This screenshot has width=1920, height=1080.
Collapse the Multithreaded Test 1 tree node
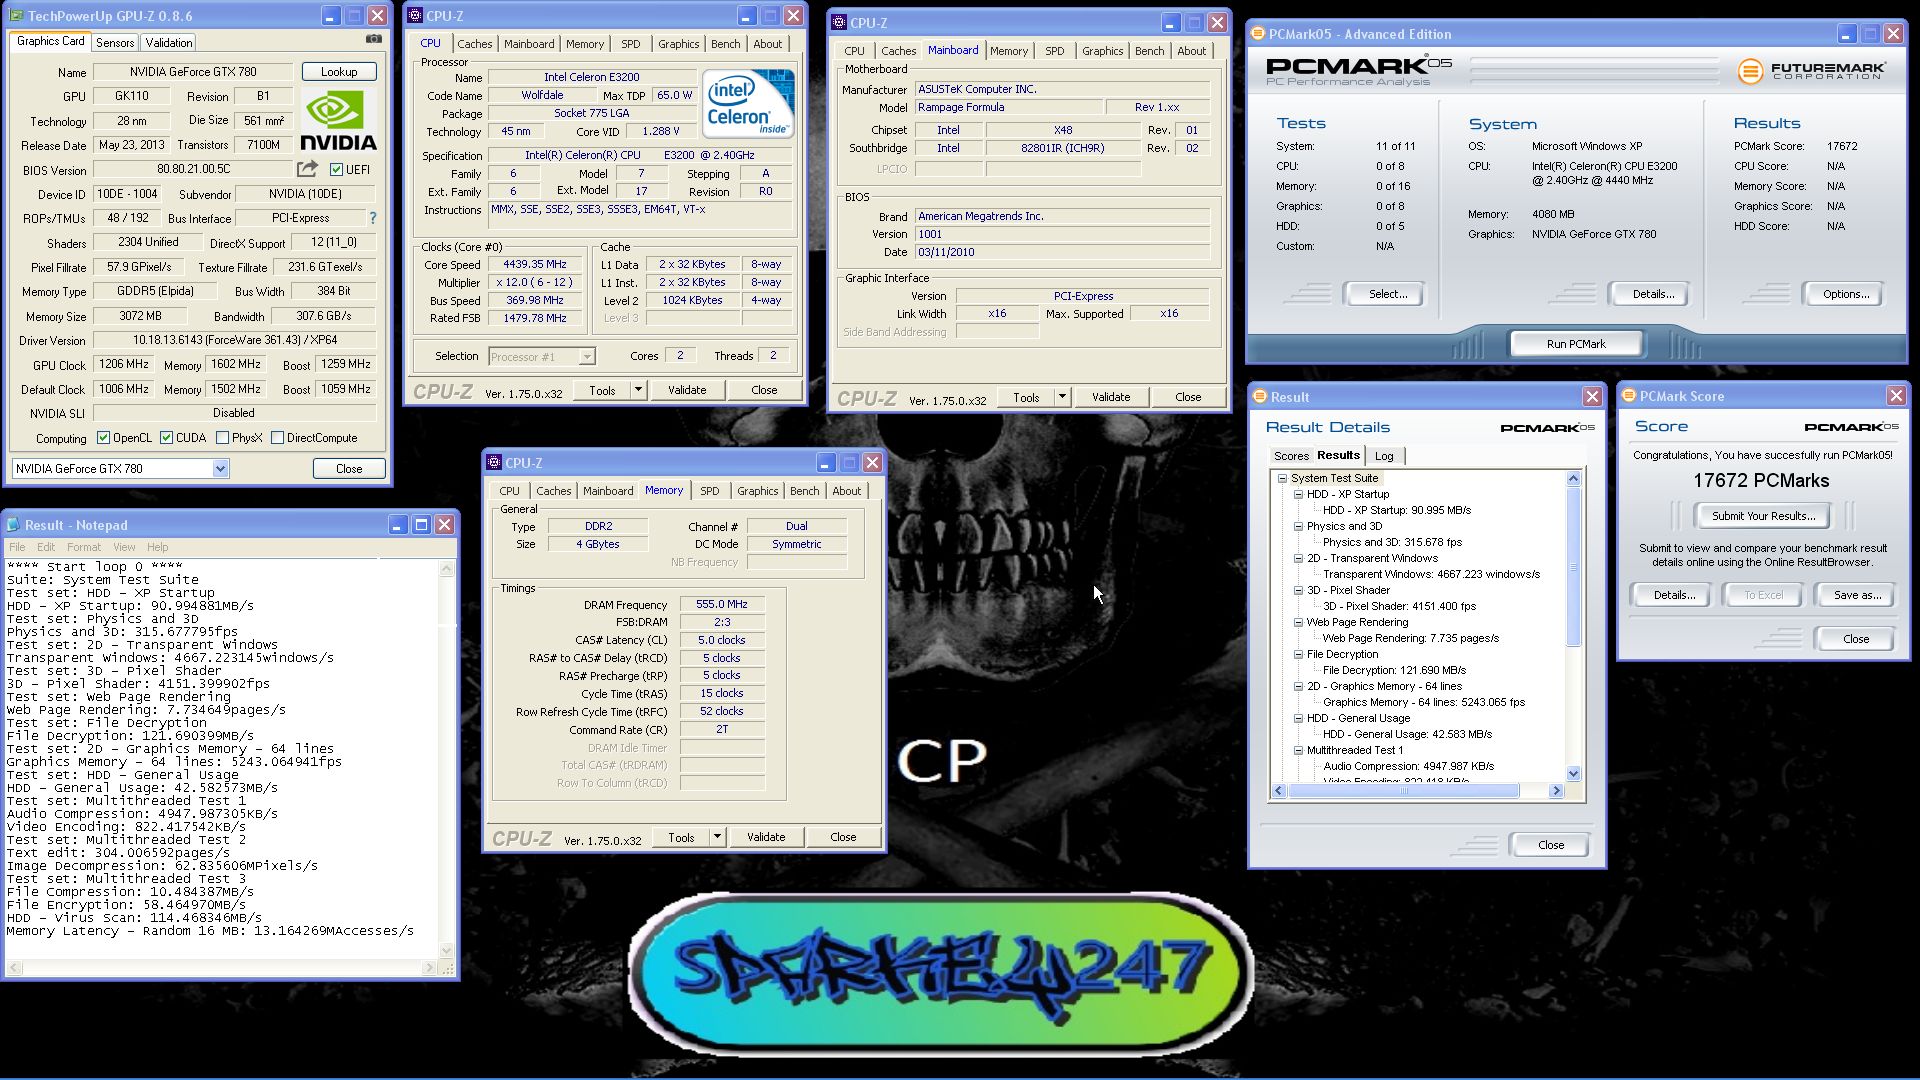click(x=1298, y=750)
